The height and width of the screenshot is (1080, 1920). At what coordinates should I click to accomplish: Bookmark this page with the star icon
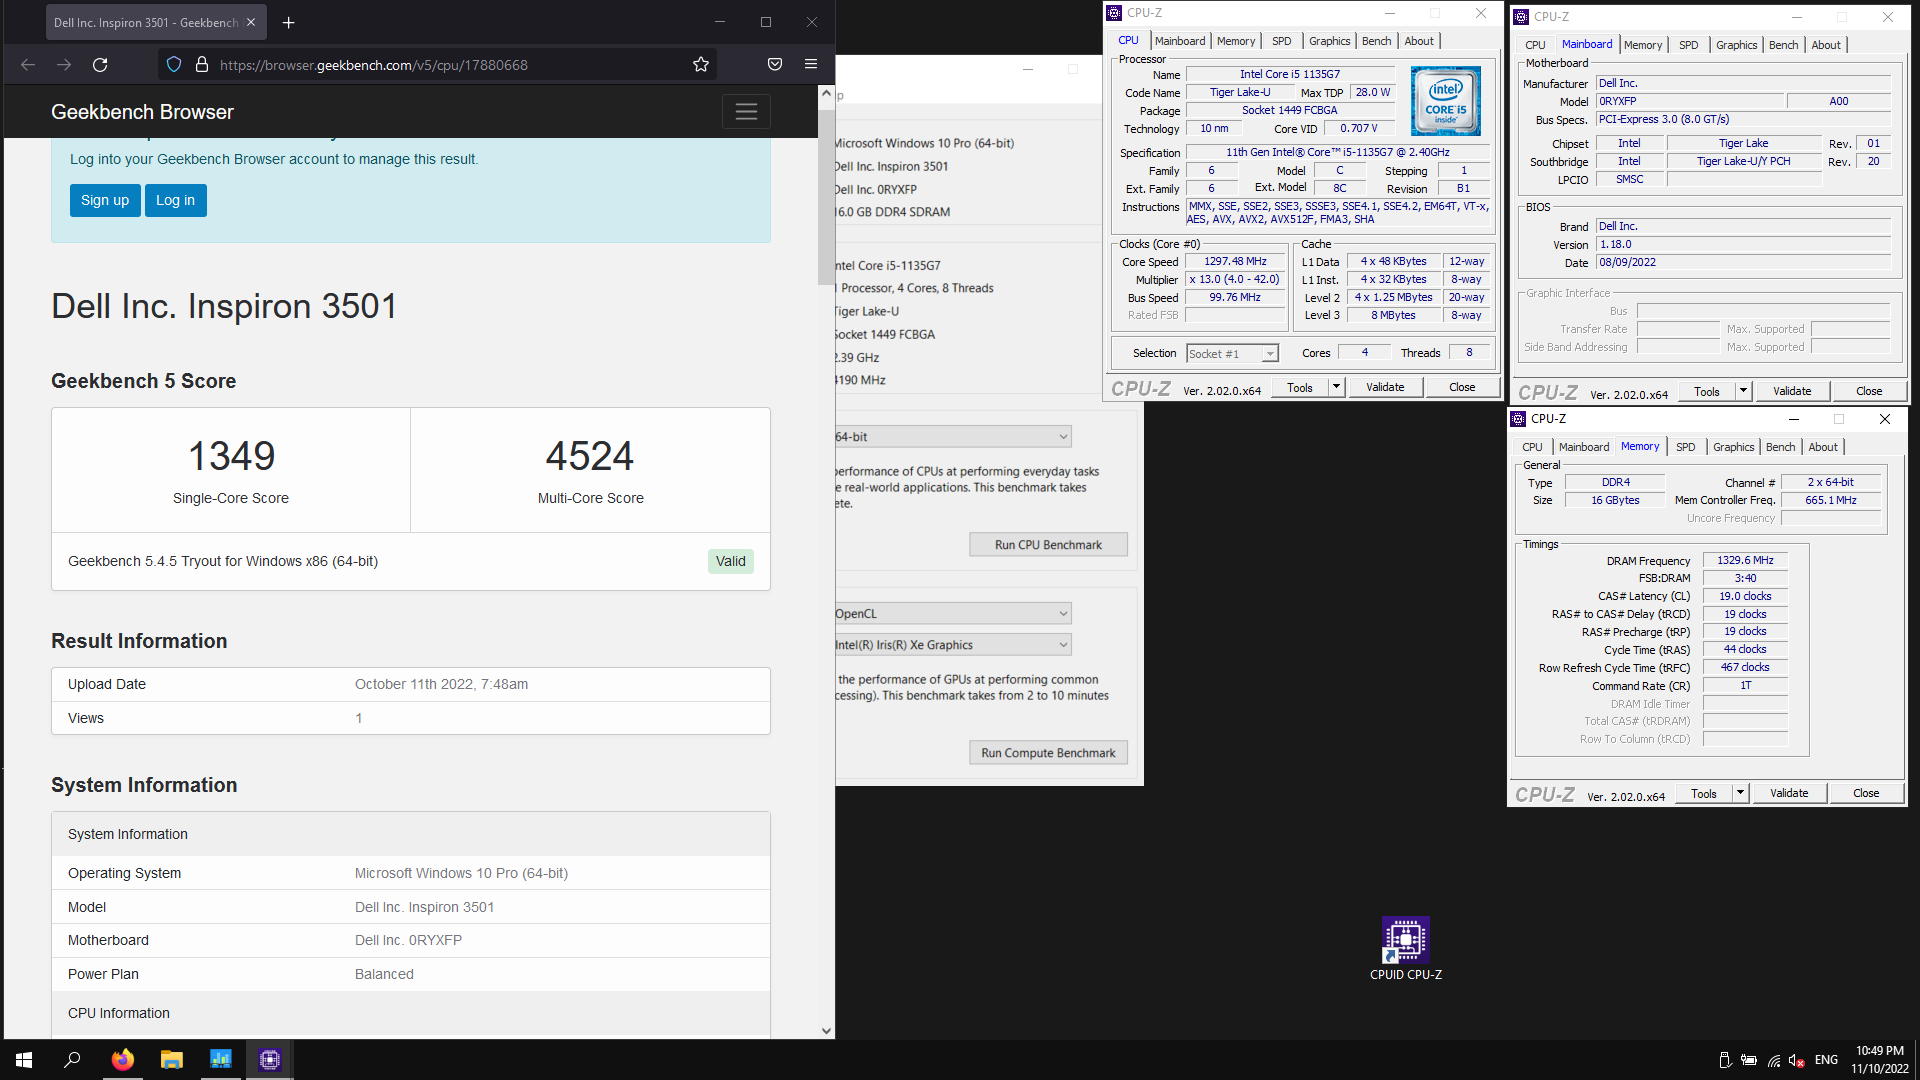pos(701,65)
